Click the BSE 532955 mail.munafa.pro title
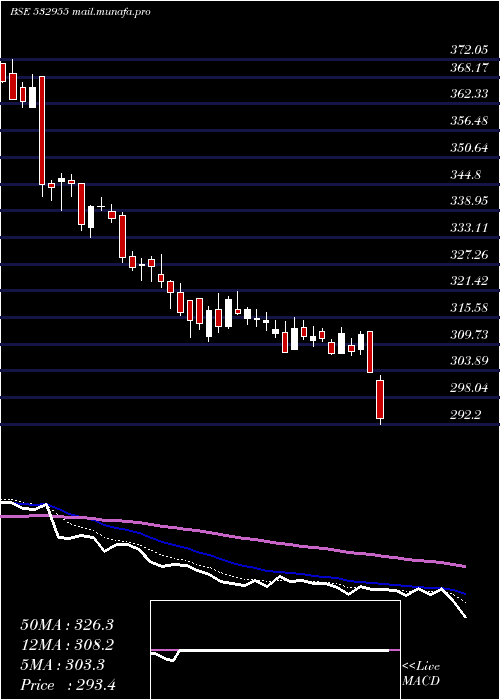The width and height of the screenshot is (500, 700). click(80, 12)
